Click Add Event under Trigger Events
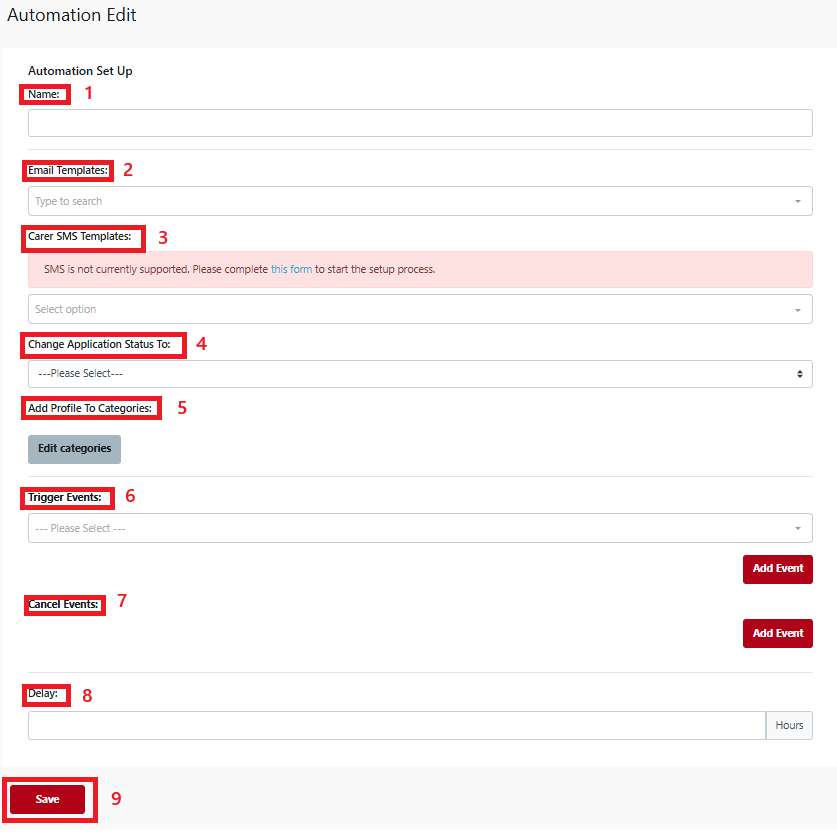837x835 pixels. [x=777, y=568]
